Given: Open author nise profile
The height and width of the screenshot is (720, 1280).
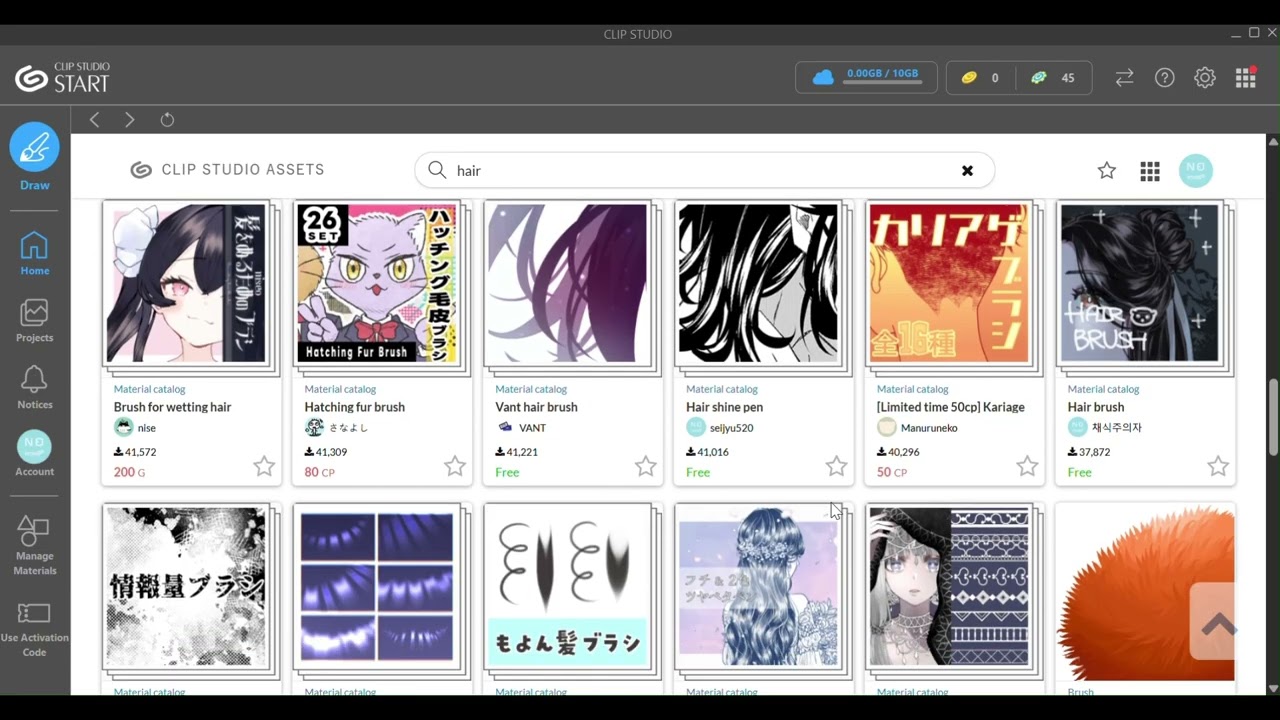Looking at the screenshot, I should point(135,428).
